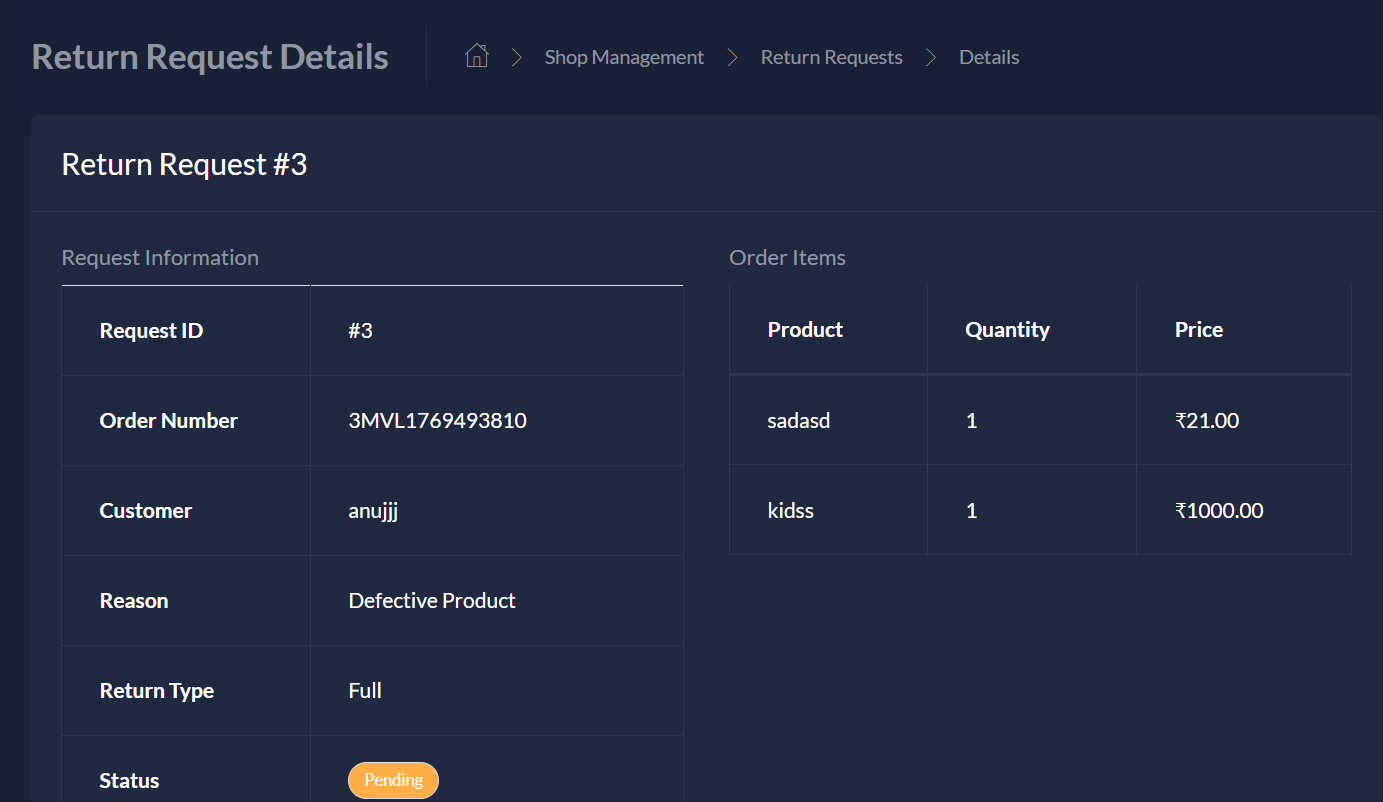Select the Details breadcrumb item
This screenshot has width=1383, height=802.
click(989, 57)
